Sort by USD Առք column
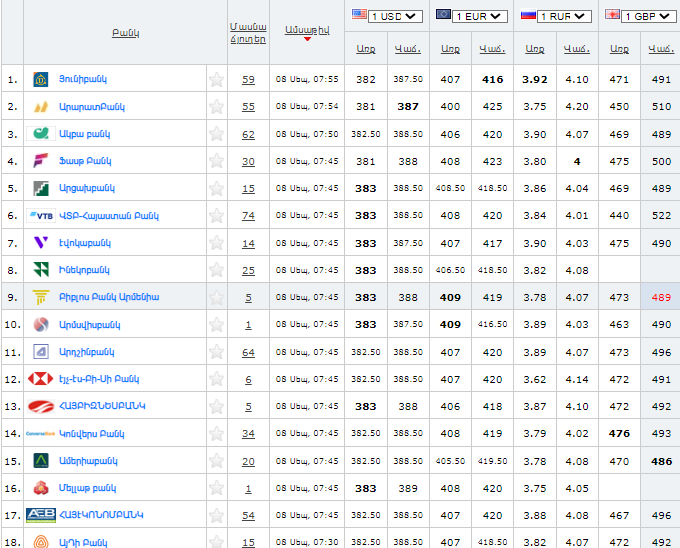This screenshot has width=680, height=548. pos(366,49)
